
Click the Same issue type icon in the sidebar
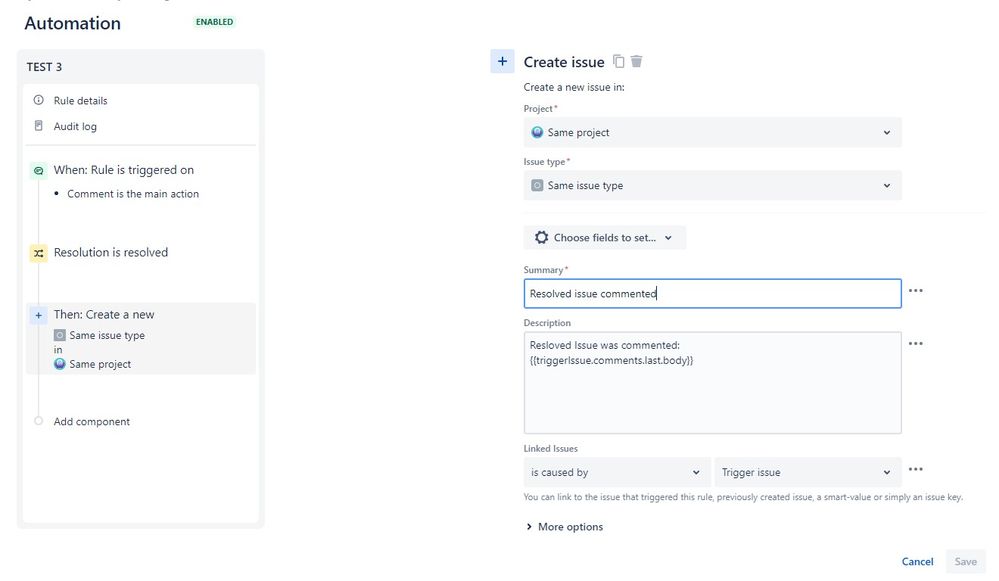click(60, 335)
